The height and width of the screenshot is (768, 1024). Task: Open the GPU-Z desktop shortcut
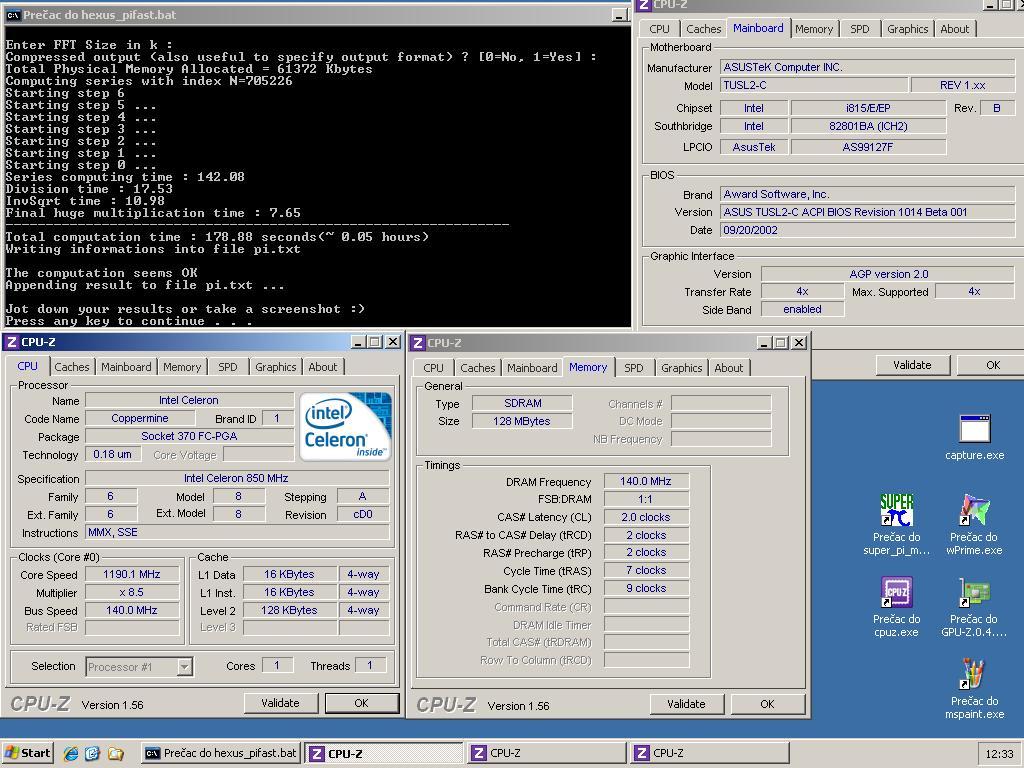pyautogui.click(x=974, y=607)
